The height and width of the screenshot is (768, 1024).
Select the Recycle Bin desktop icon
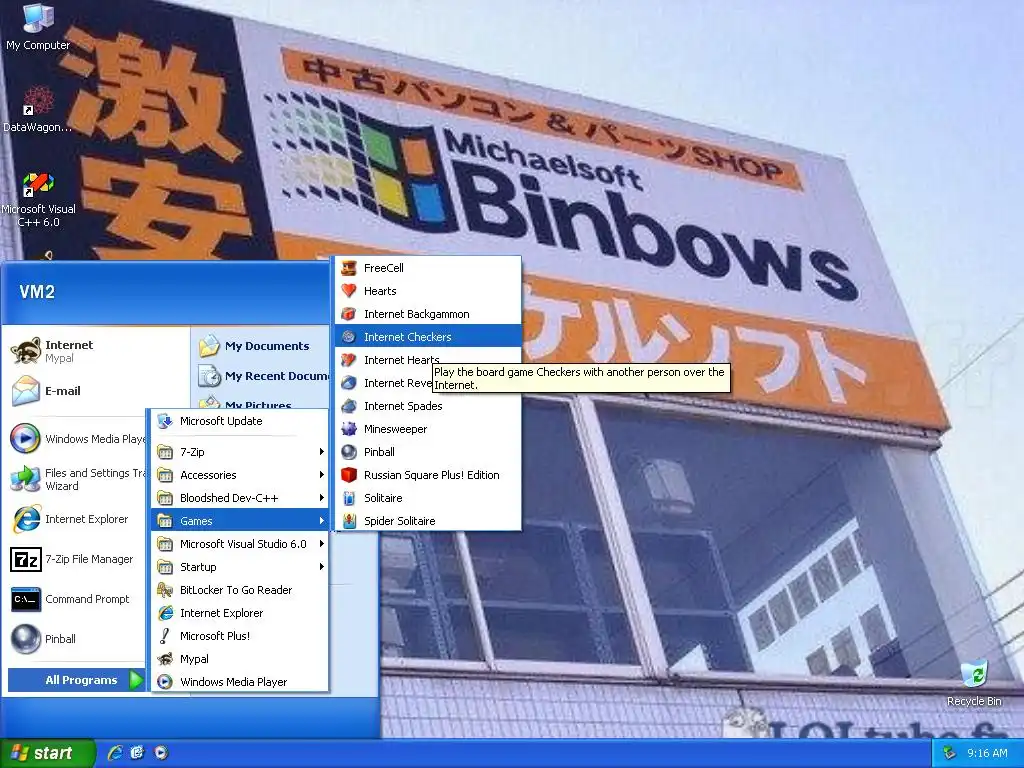click(974, 682)
